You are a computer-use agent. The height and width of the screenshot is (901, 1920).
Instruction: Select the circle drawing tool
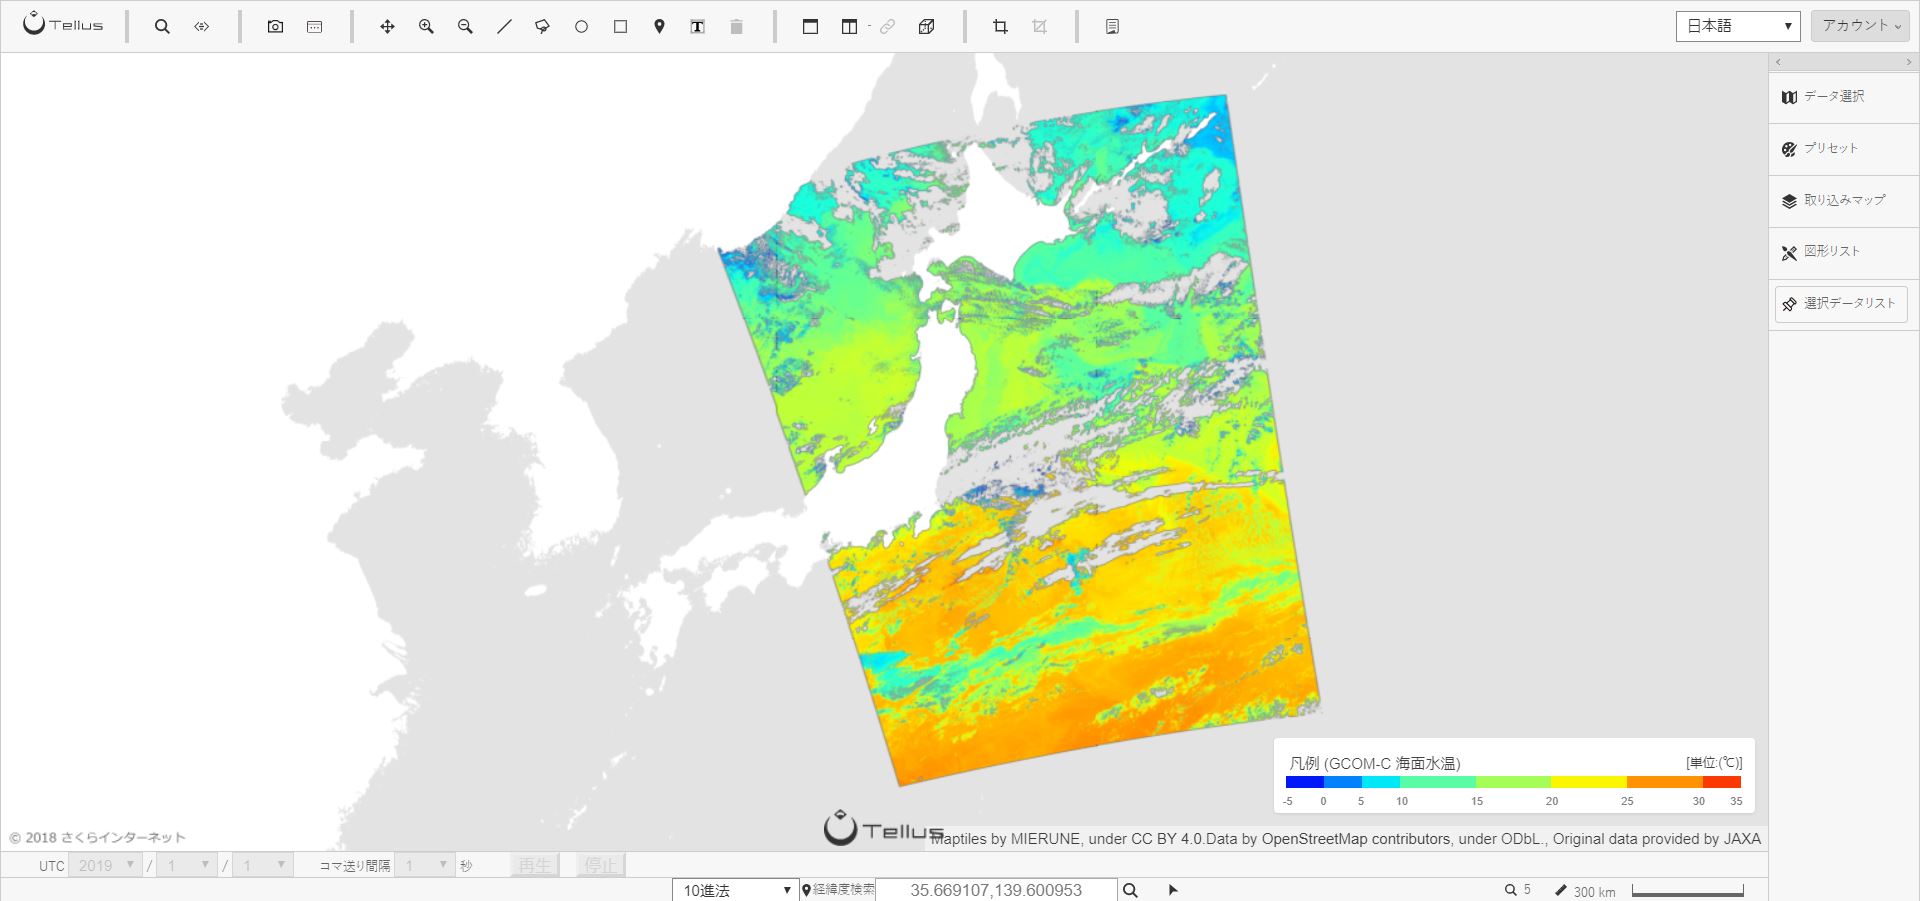(x=581, y=27)
